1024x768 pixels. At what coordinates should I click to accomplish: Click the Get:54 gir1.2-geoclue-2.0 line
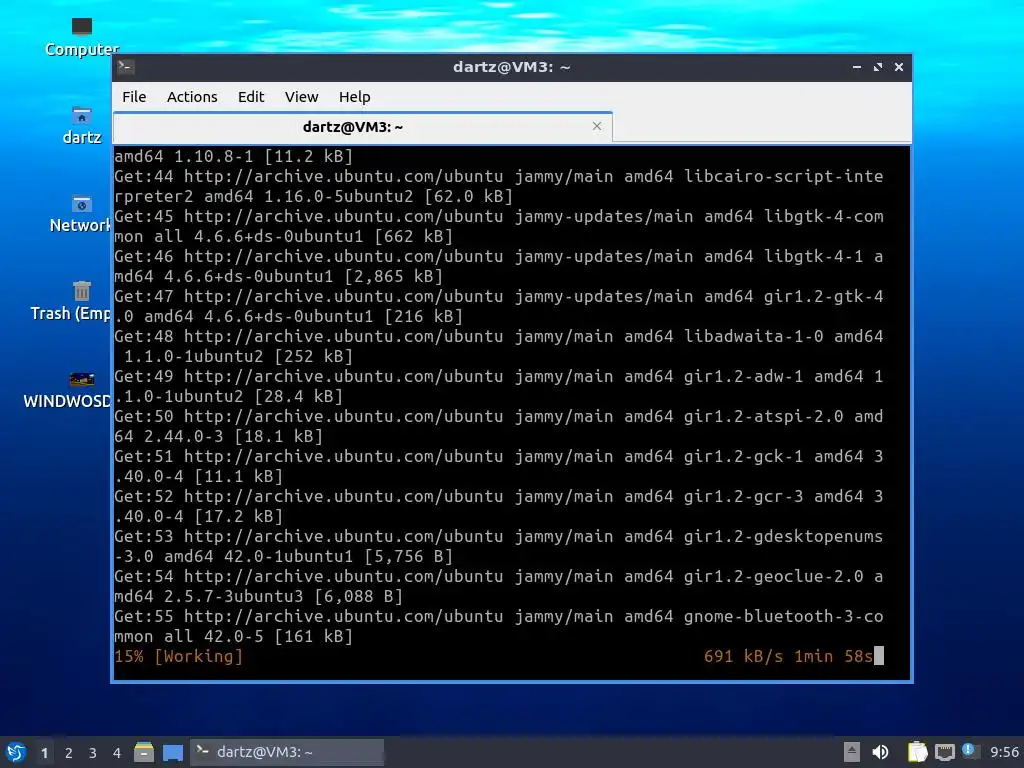click(x=499, y=586)
